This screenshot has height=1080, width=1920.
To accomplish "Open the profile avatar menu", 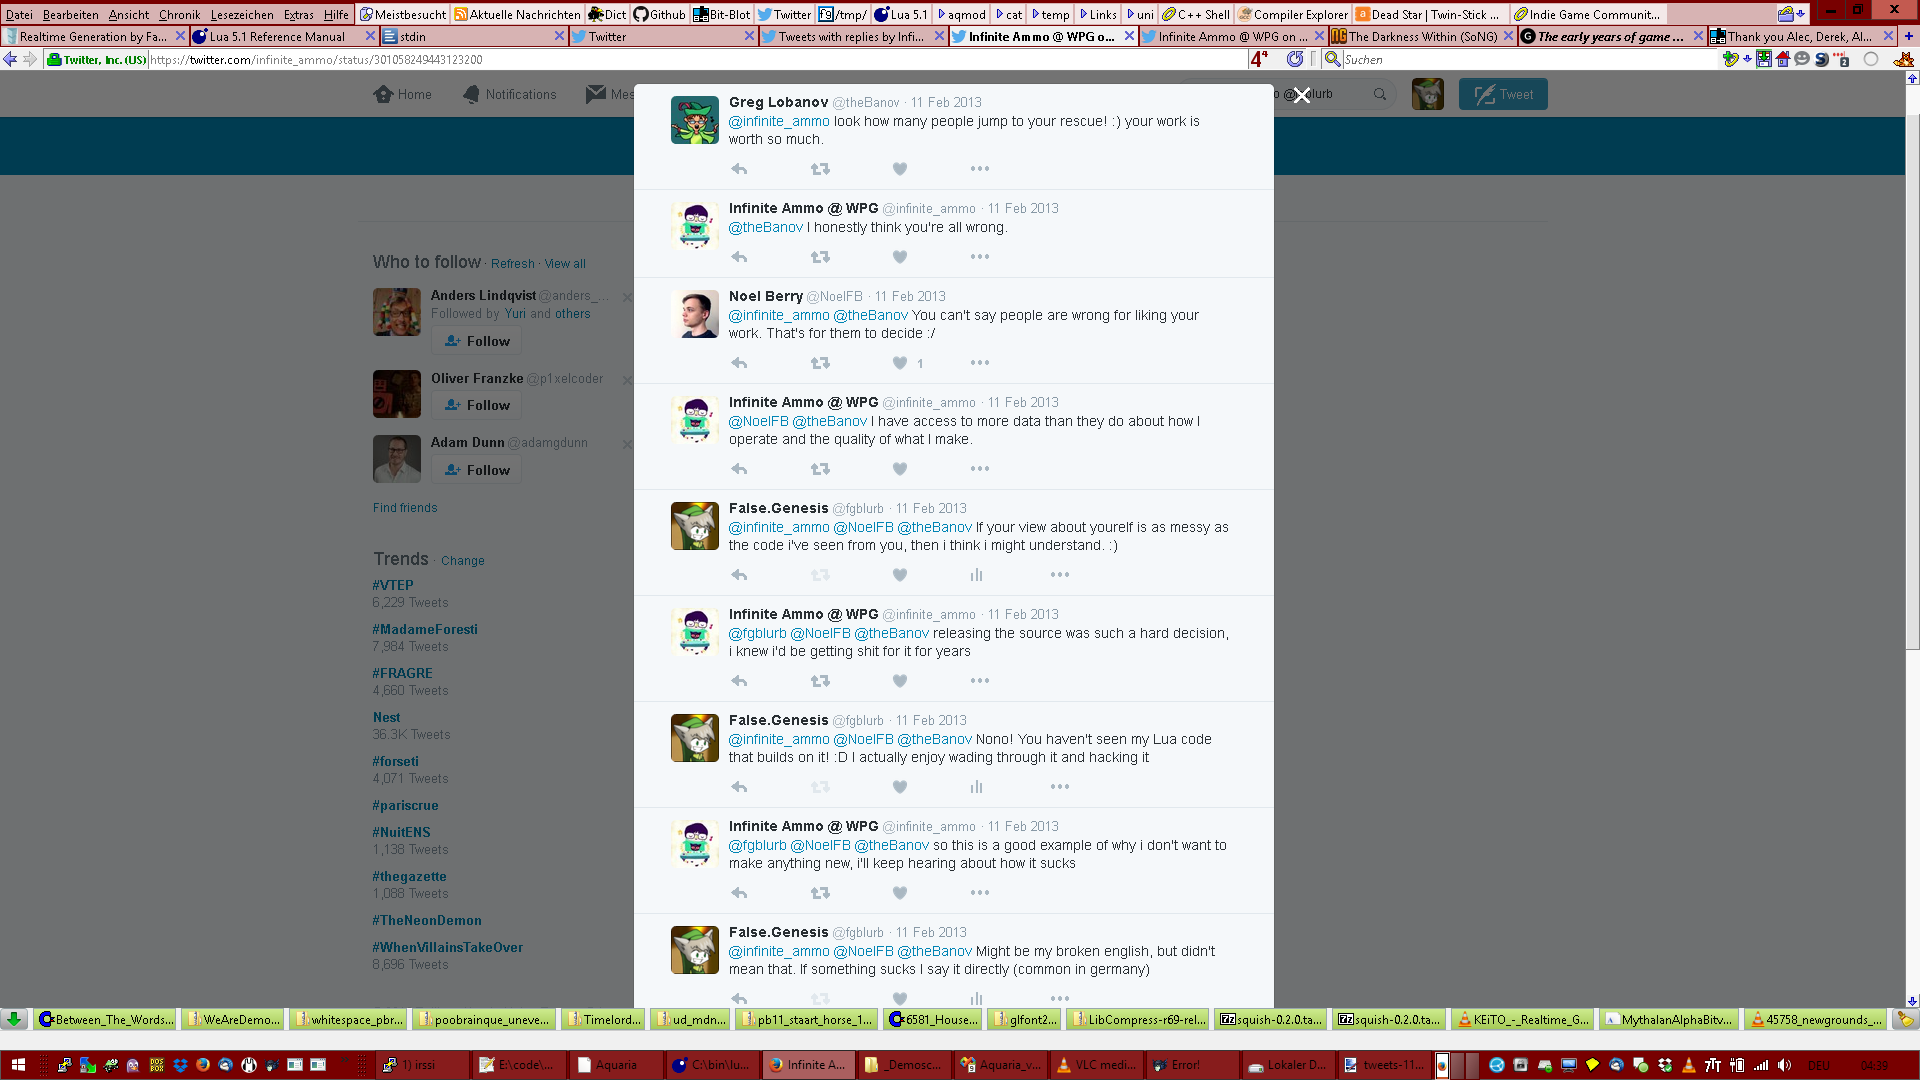I will pos(1428,94).
